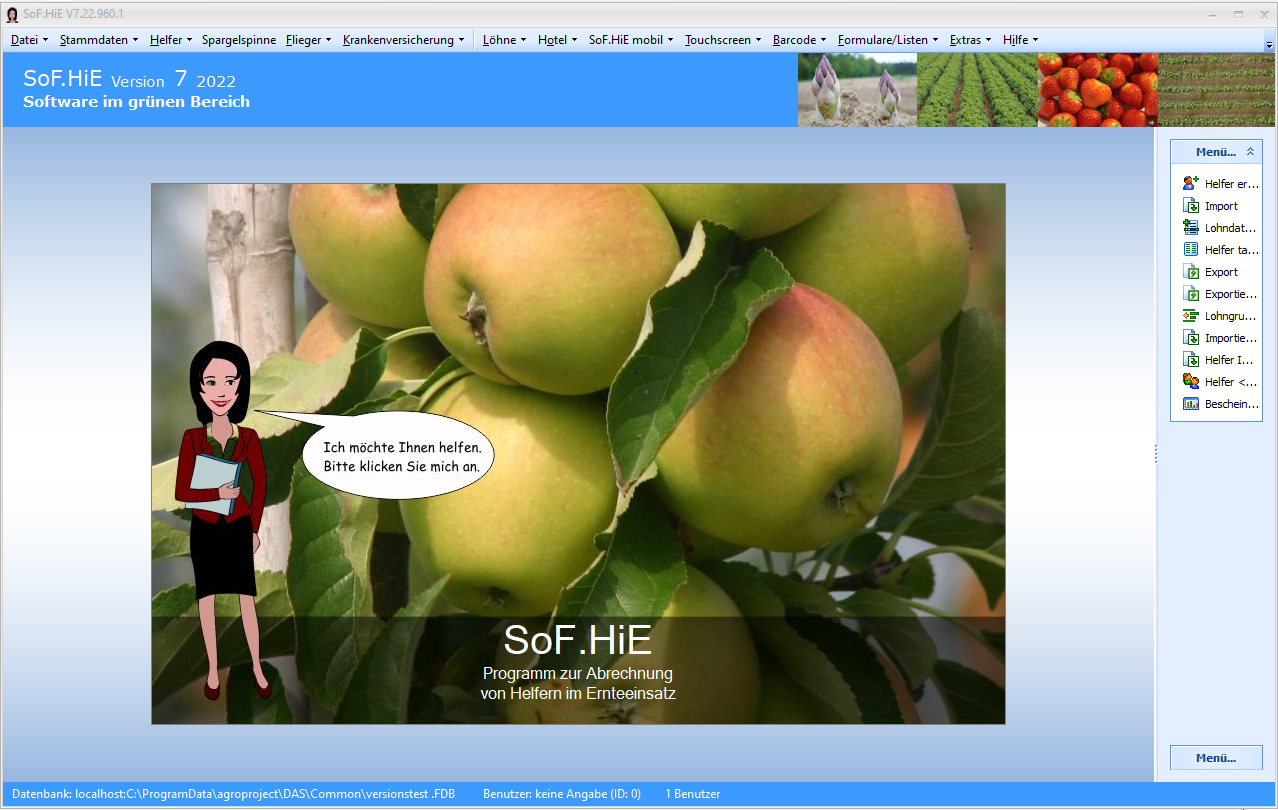Click the Export icon in side menu

(1190, 272)
